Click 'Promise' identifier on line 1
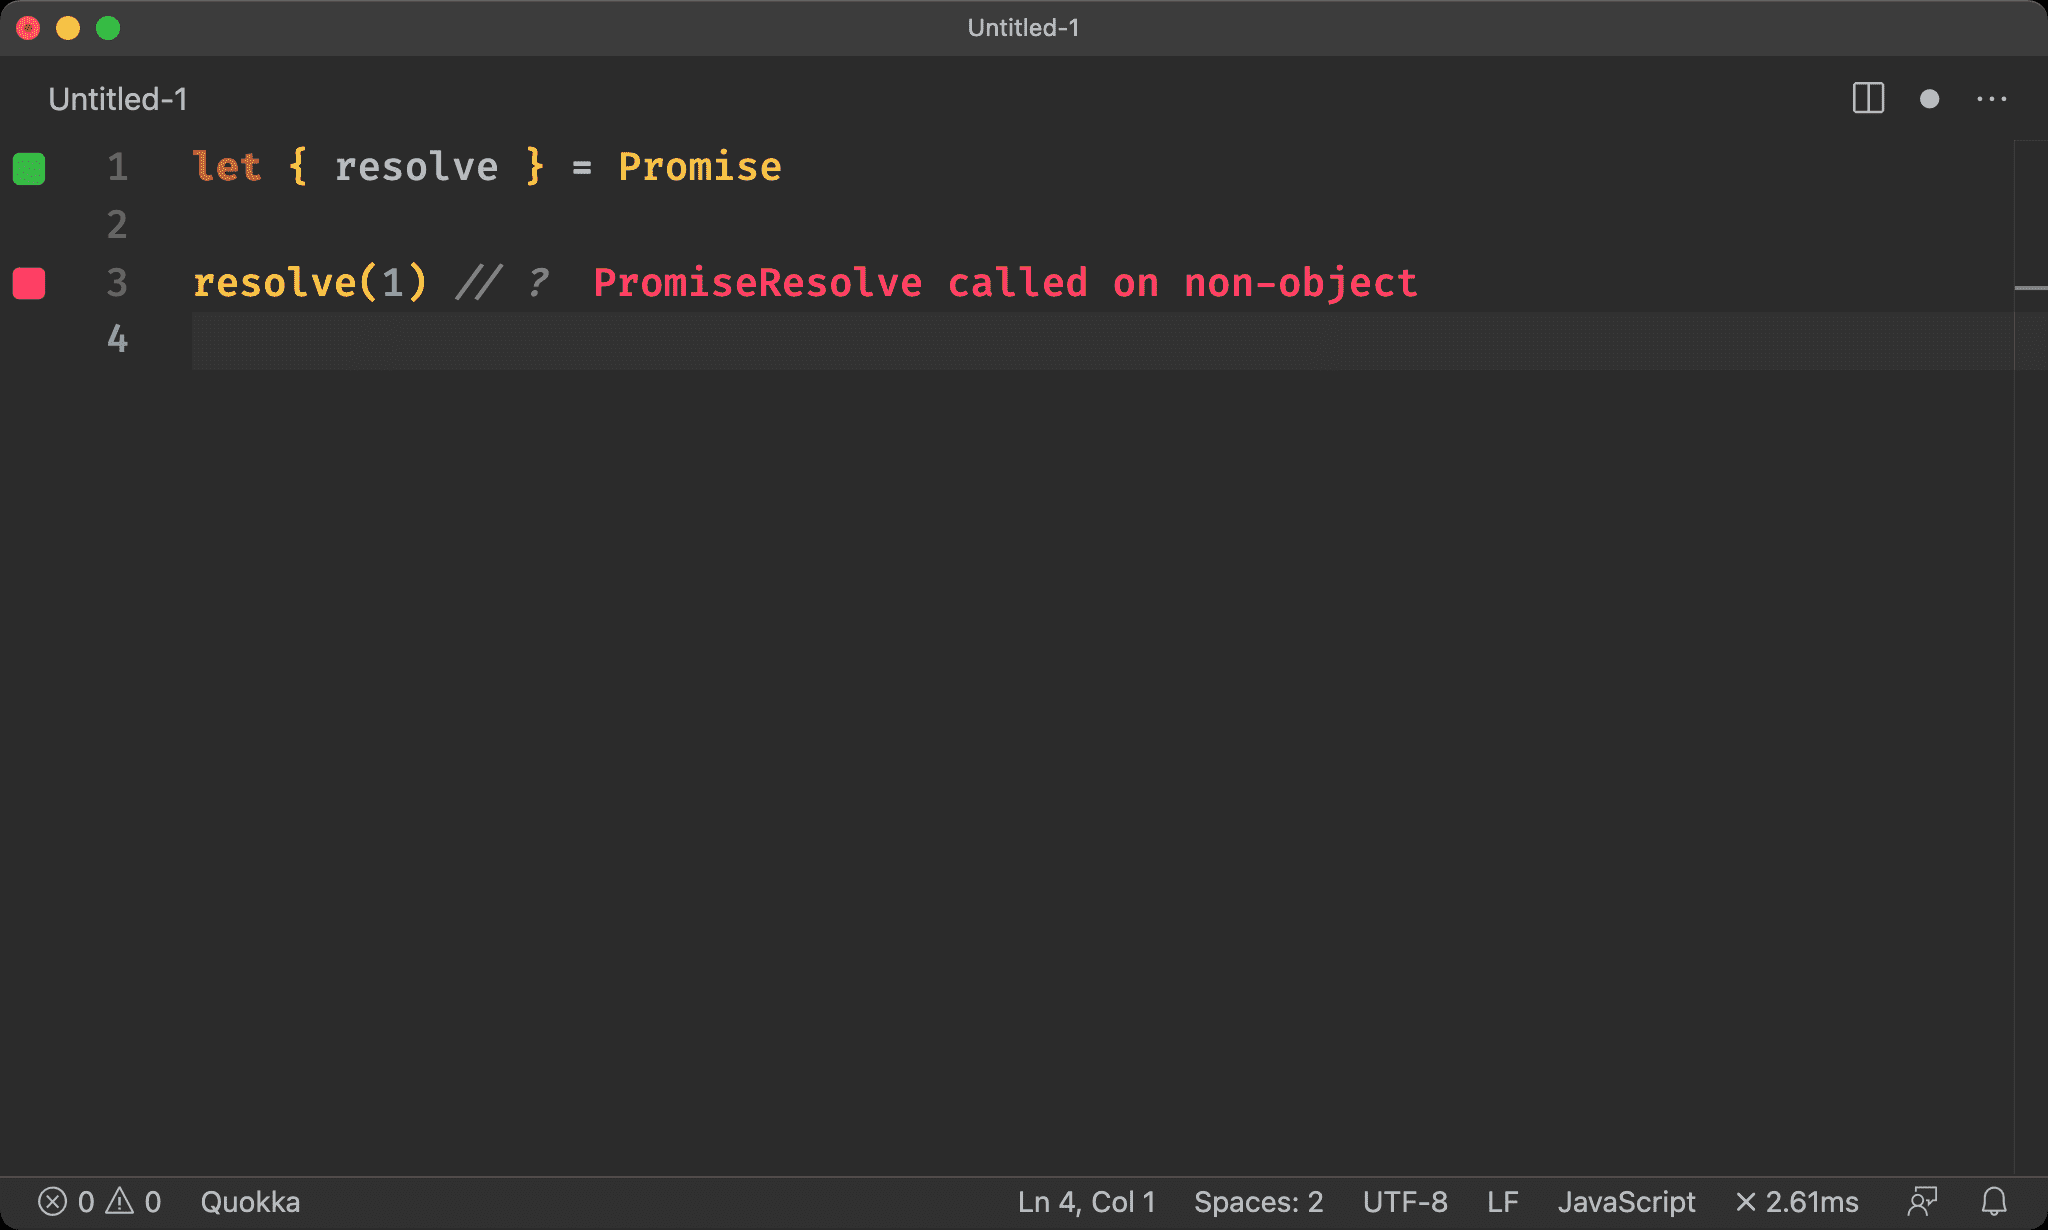The image size is (2048, 1230). coord(700,166)
